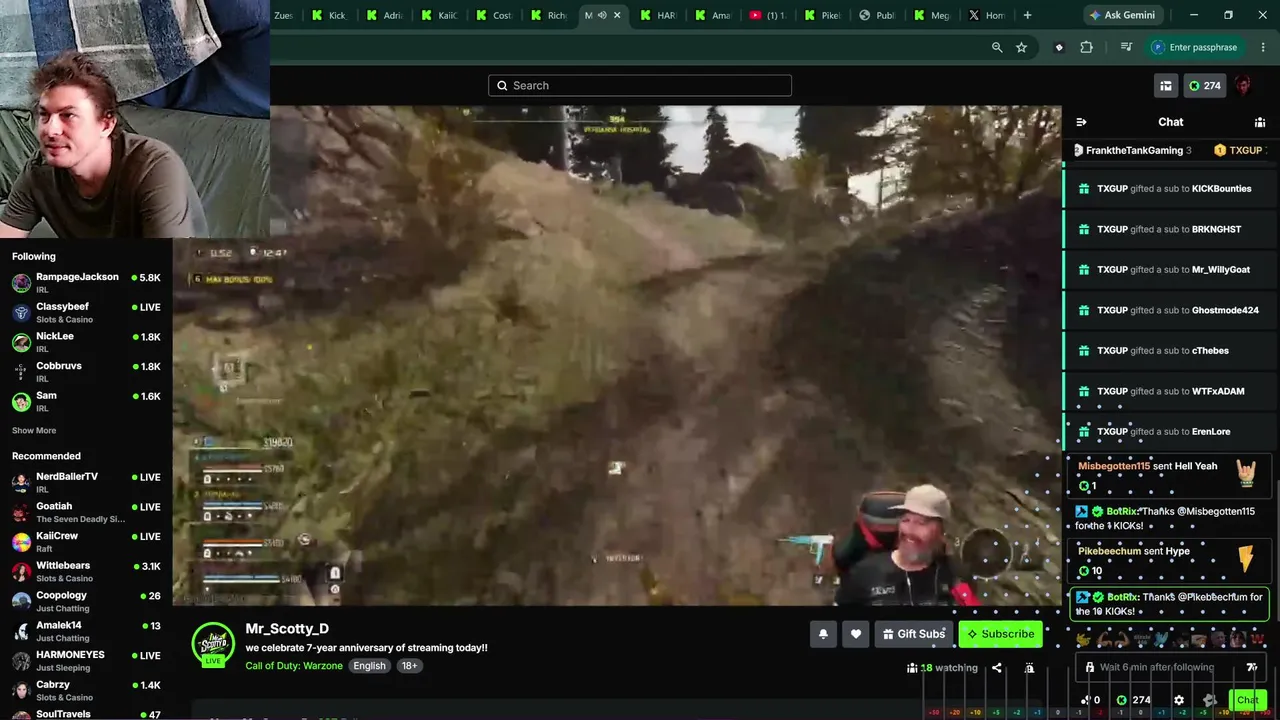Open Chrome extension icon left of puzzle
This screenshot has height=720, width=1280.
(1059, 47)
